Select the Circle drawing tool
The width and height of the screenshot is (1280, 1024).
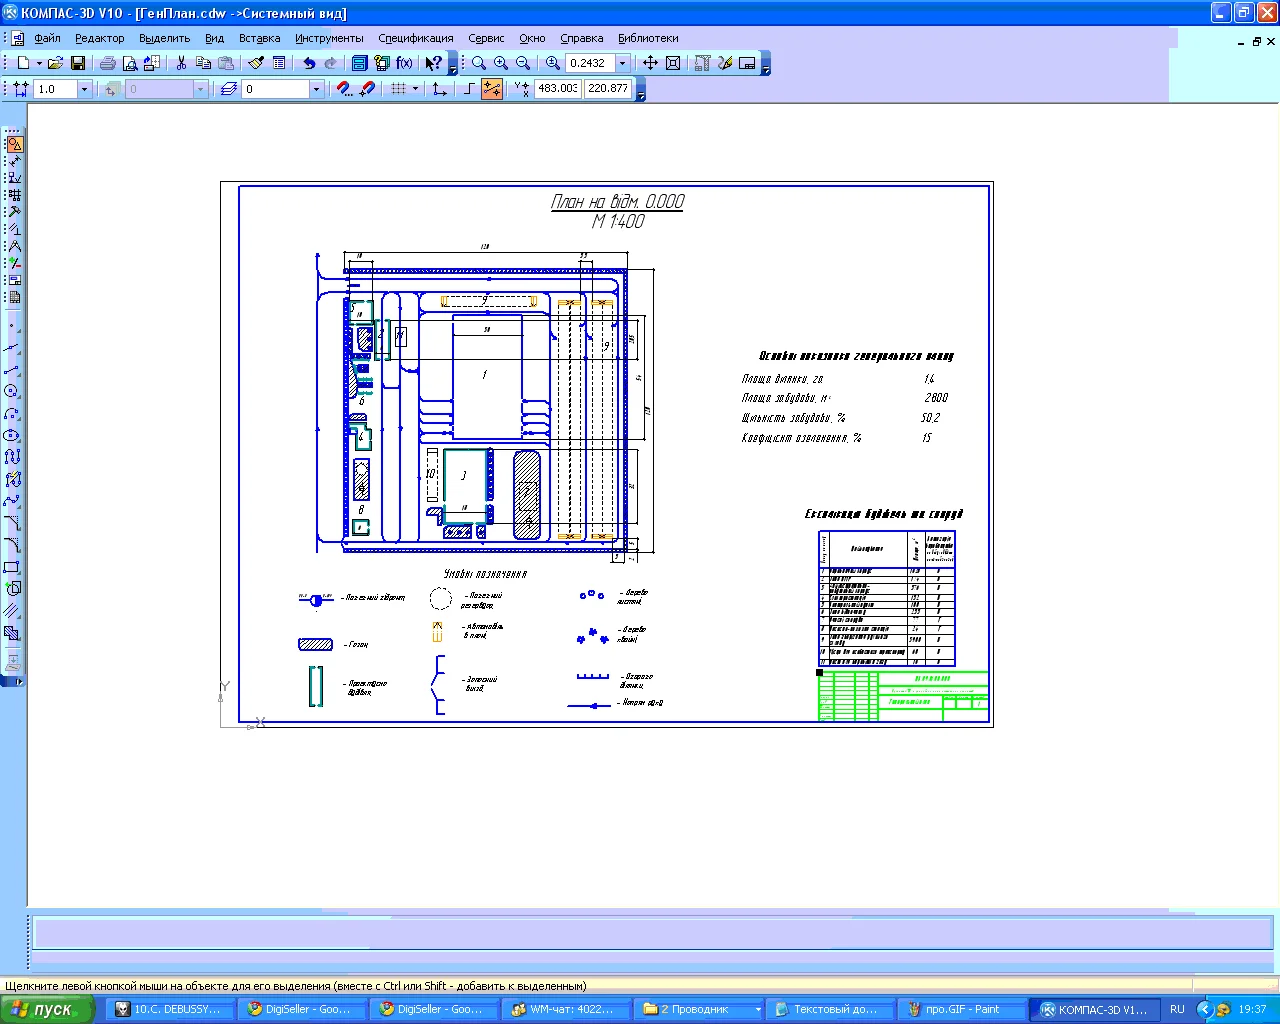pos(12,392)
